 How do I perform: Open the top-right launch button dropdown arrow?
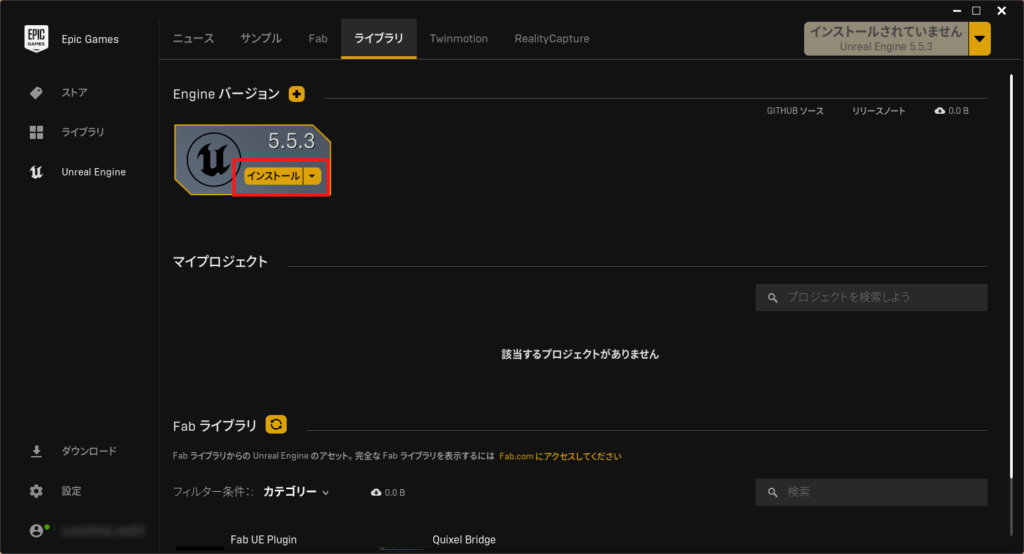point(980,39)
